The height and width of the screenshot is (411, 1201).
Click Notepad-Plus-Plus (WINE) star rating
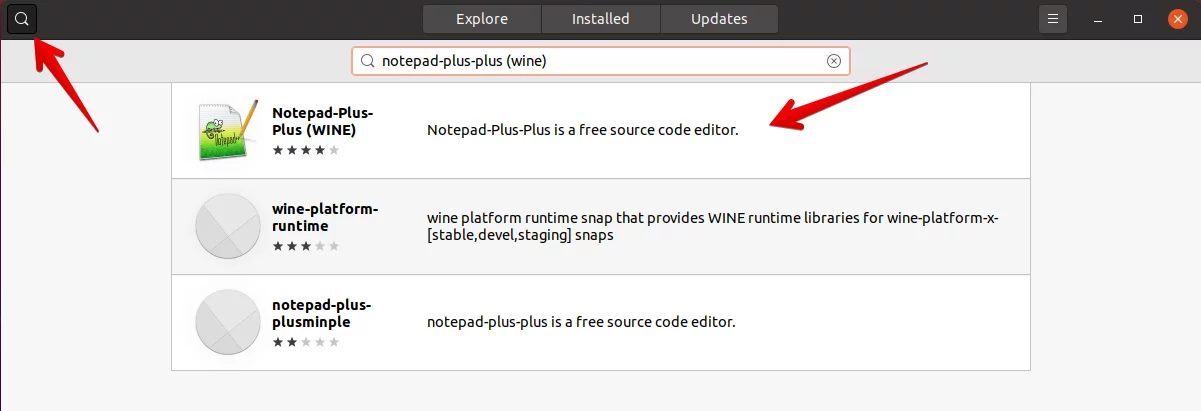tap(306, 150)
